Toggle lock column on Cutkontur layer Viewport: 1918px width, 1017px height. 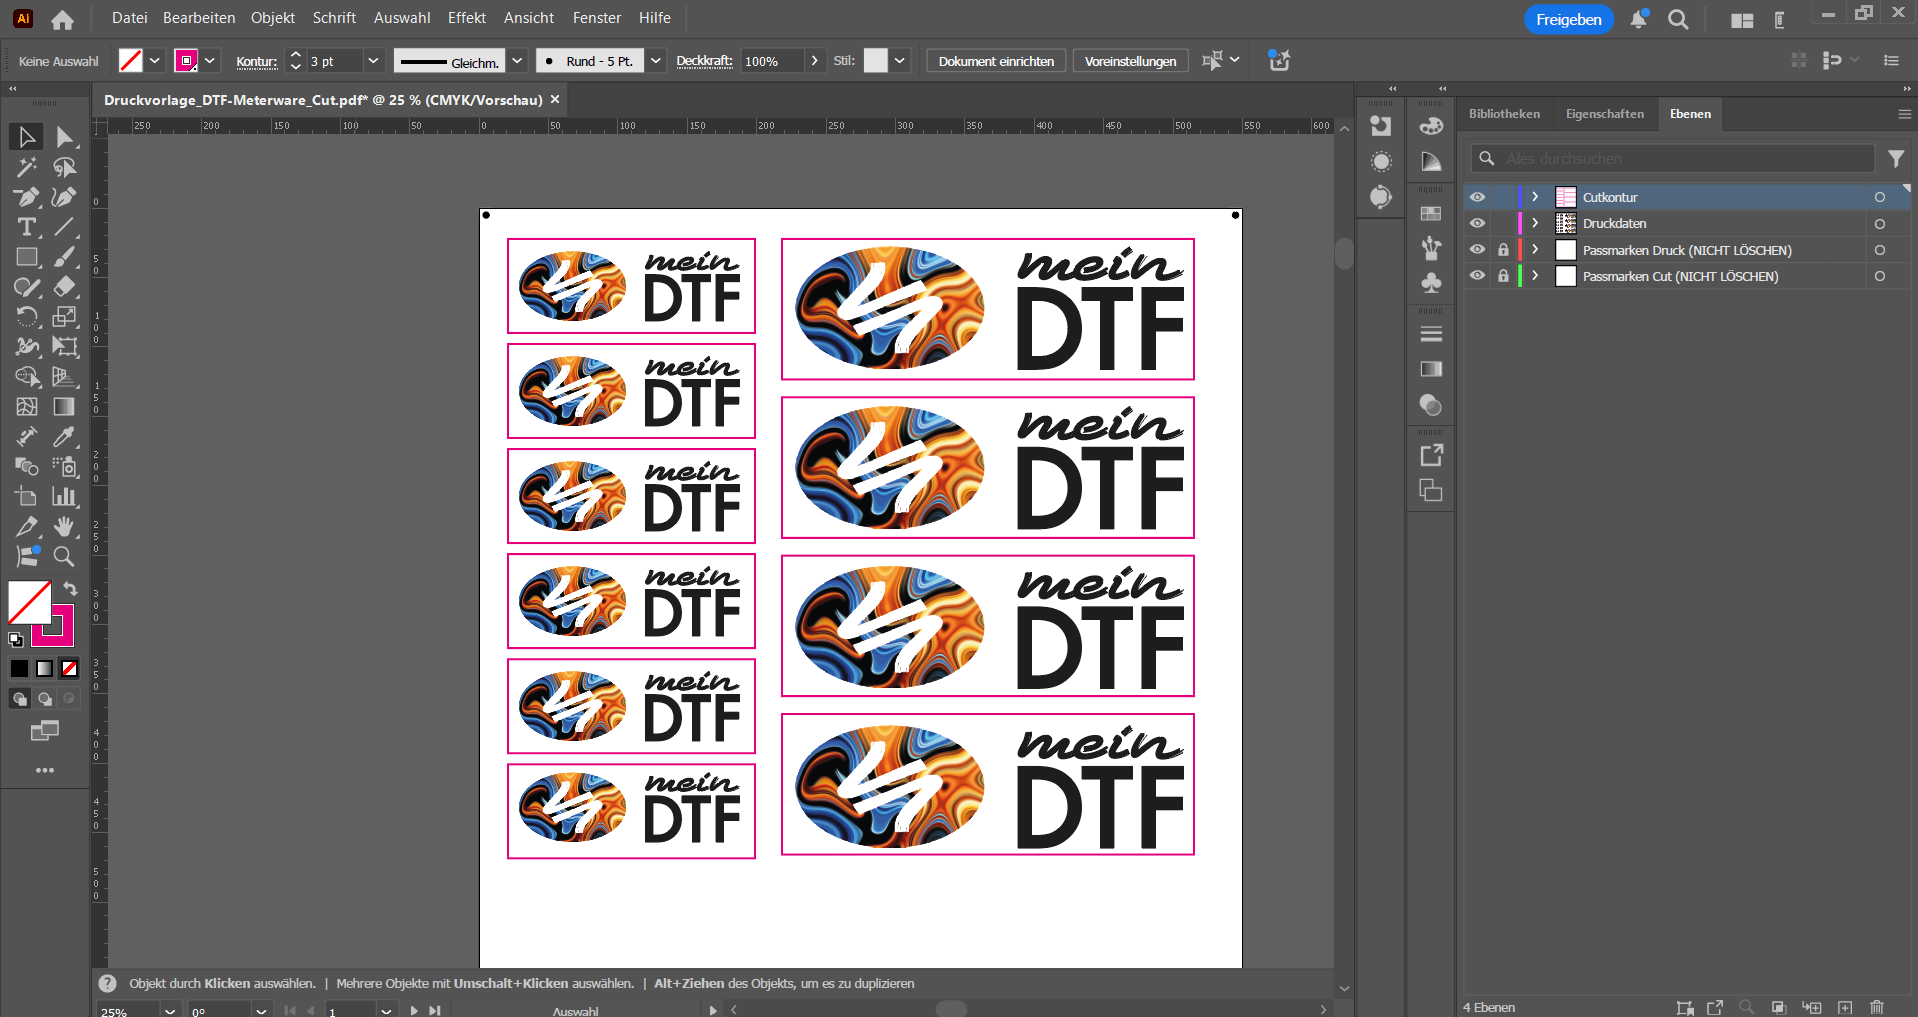[x=1503, y=197]
